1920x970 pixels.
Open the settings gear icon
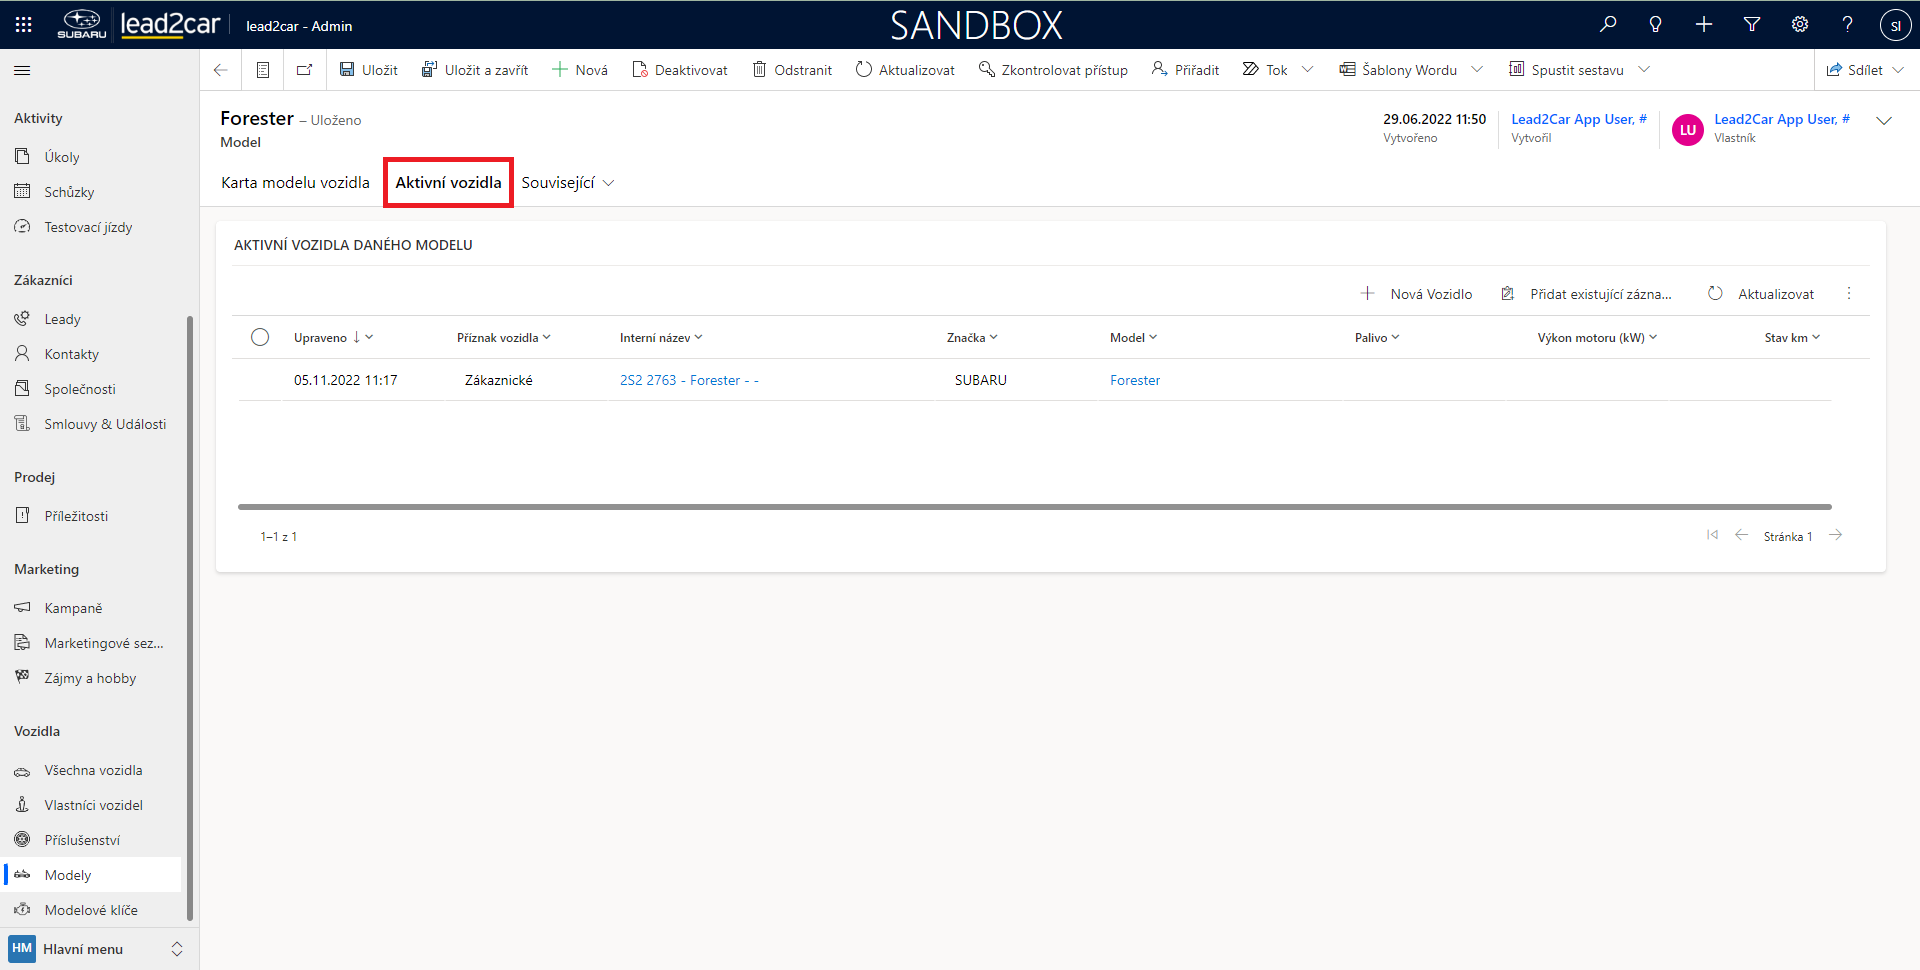point(1800,25)
